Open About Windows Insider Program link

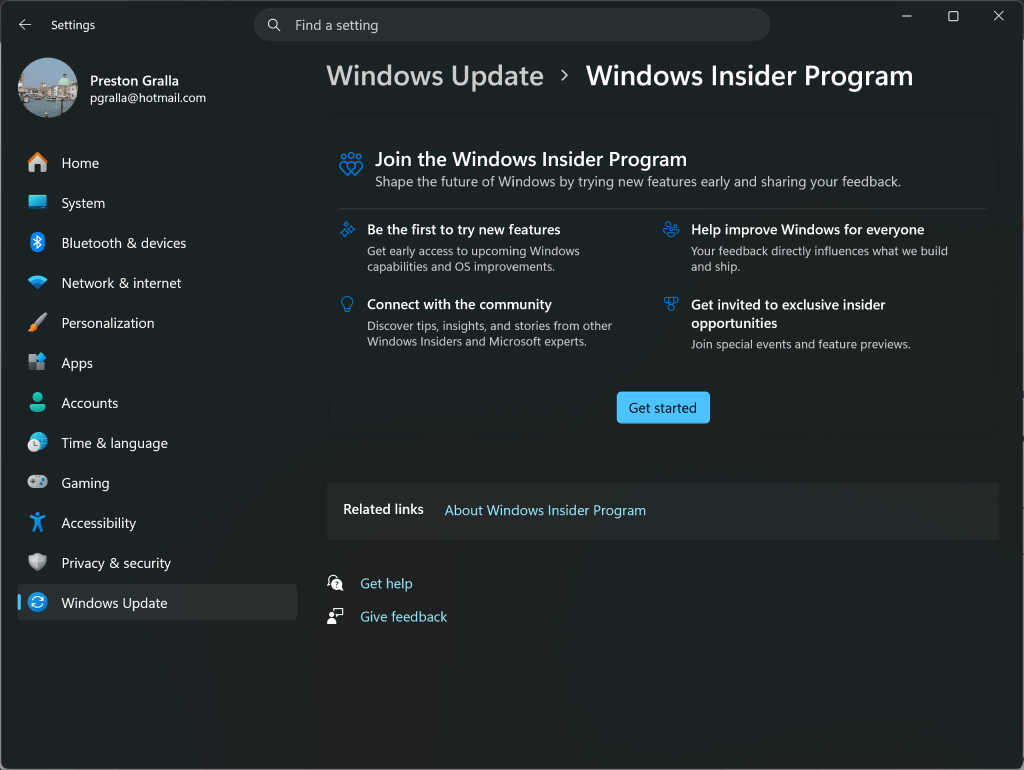coord(545,510)
